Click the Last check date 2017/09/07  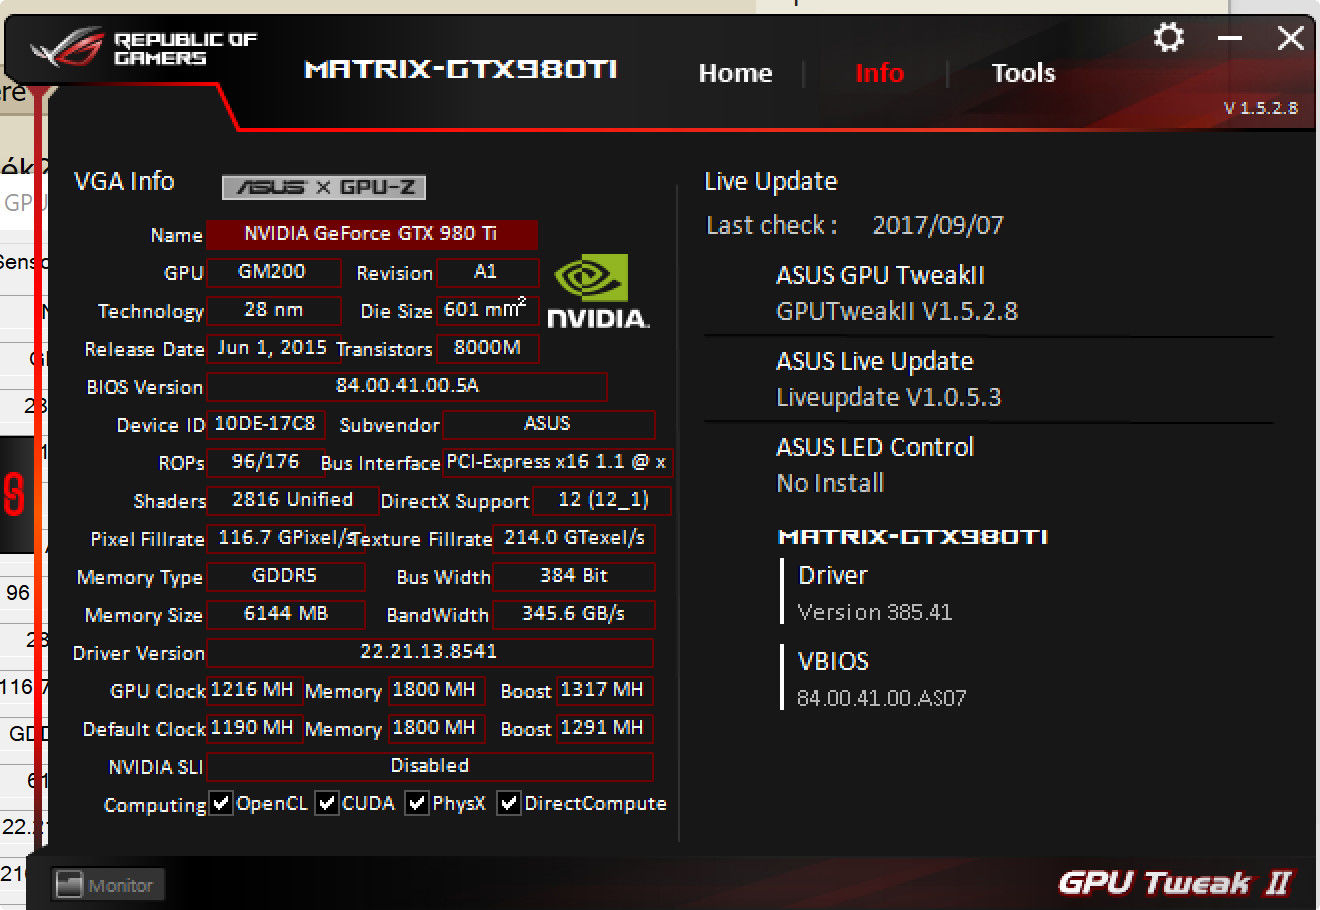coord(938,225)
